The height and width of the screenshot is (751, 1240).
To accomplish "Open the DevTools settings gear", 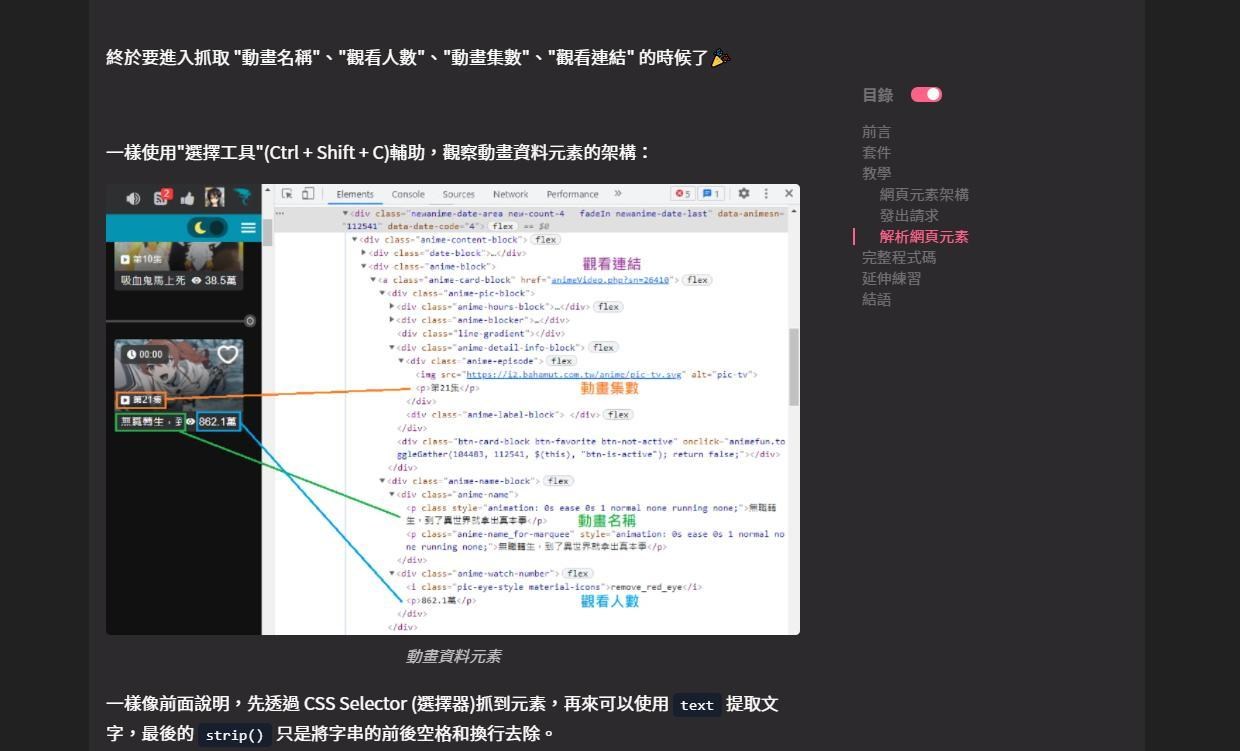I will (x=743, y=194).
